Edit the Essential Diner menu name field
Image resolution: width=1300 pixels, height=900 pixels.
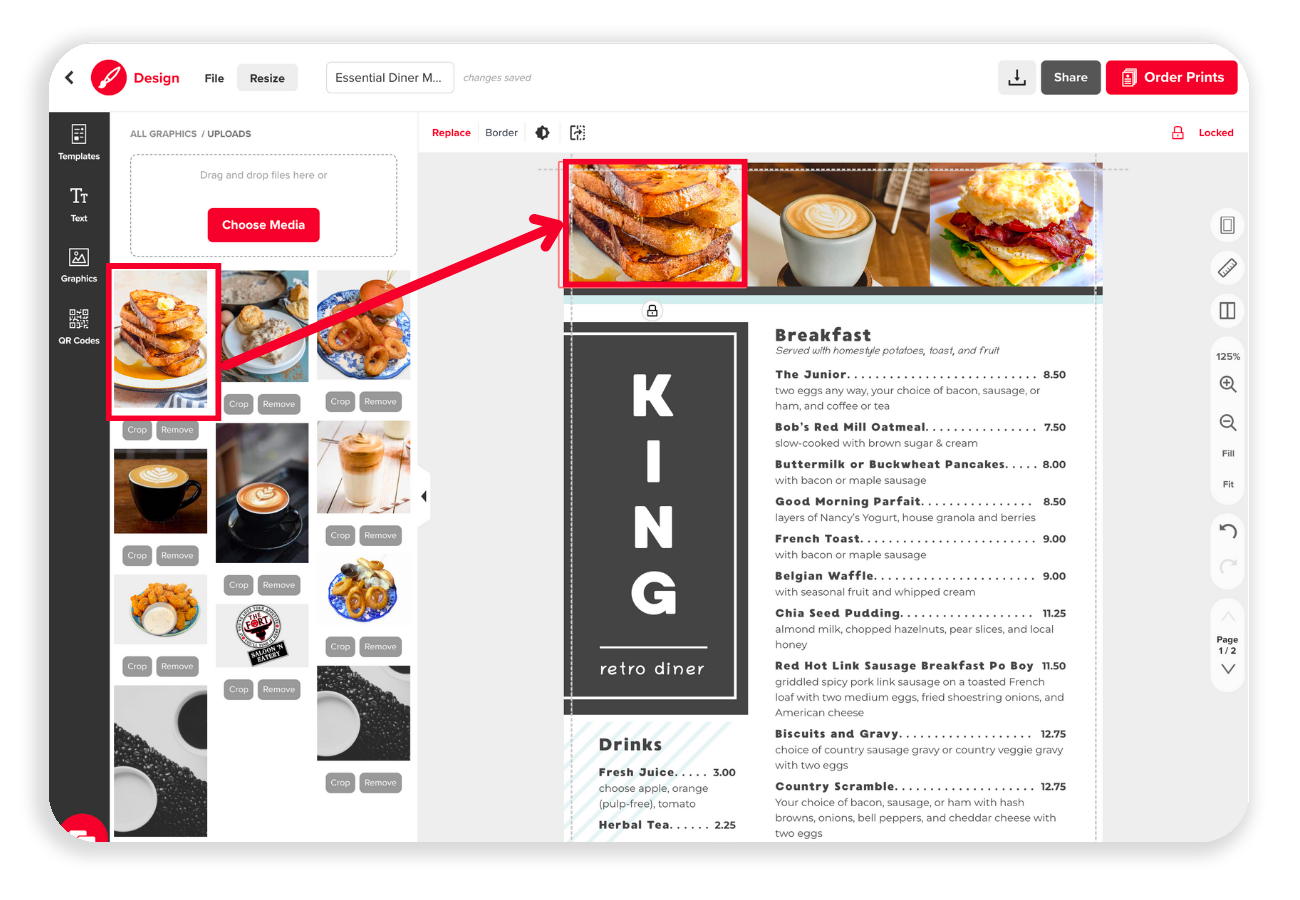tap(390, 78)
